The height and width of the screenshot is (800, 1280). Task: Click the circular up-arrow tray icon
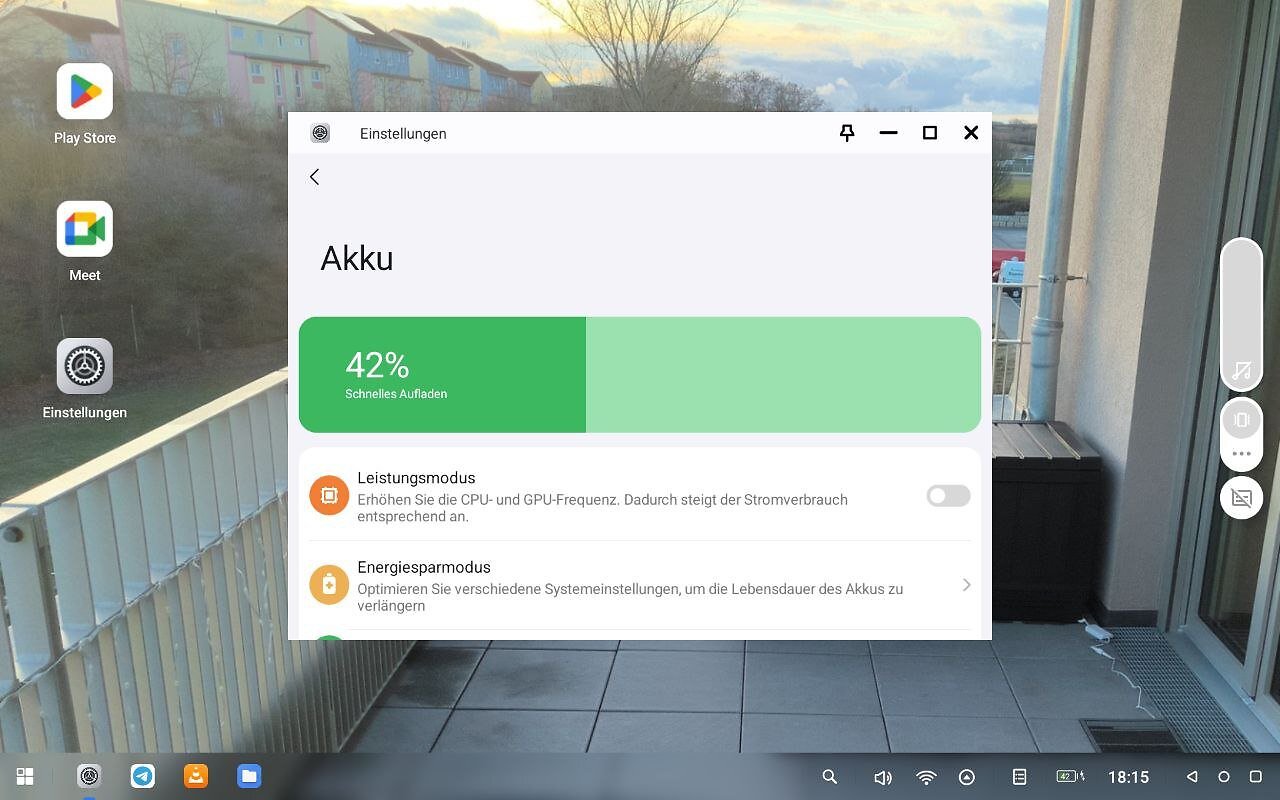967,777
